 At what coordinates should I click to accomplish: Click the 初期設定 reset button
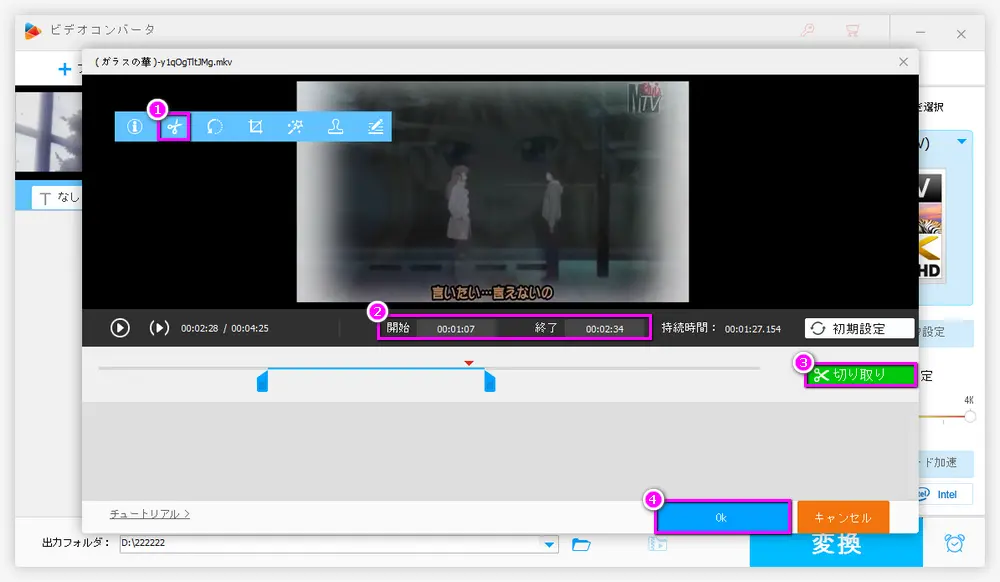[859, 328]
